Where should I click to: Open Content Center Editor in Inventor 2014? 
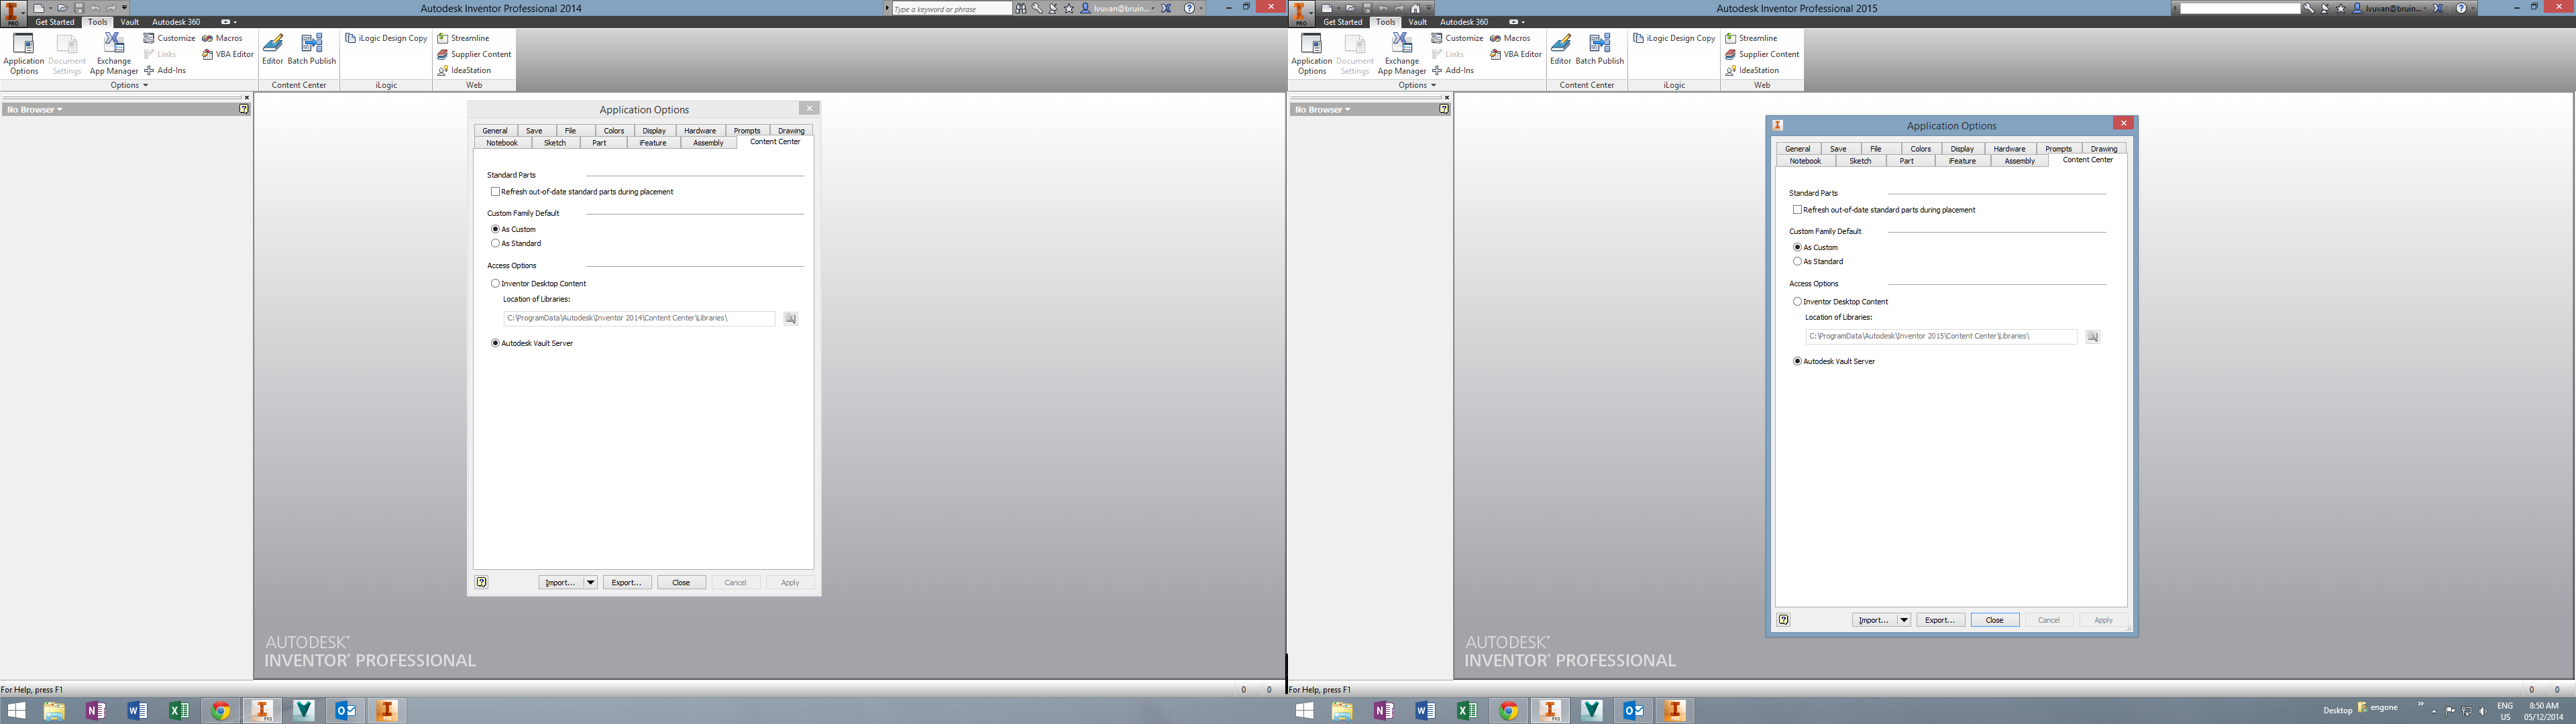pyautogui.click(x=273, y=49)
